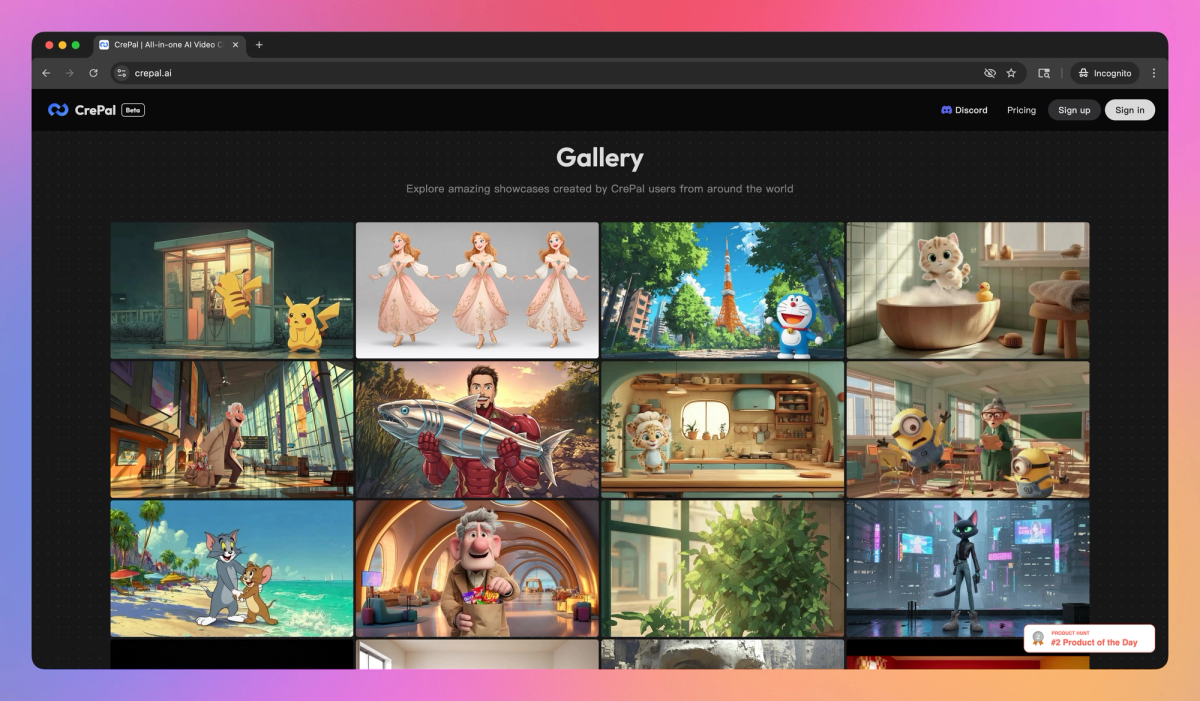Click the Incognito profile indicator
This screenshot has height=701, width=1200.
(1105, 73)
